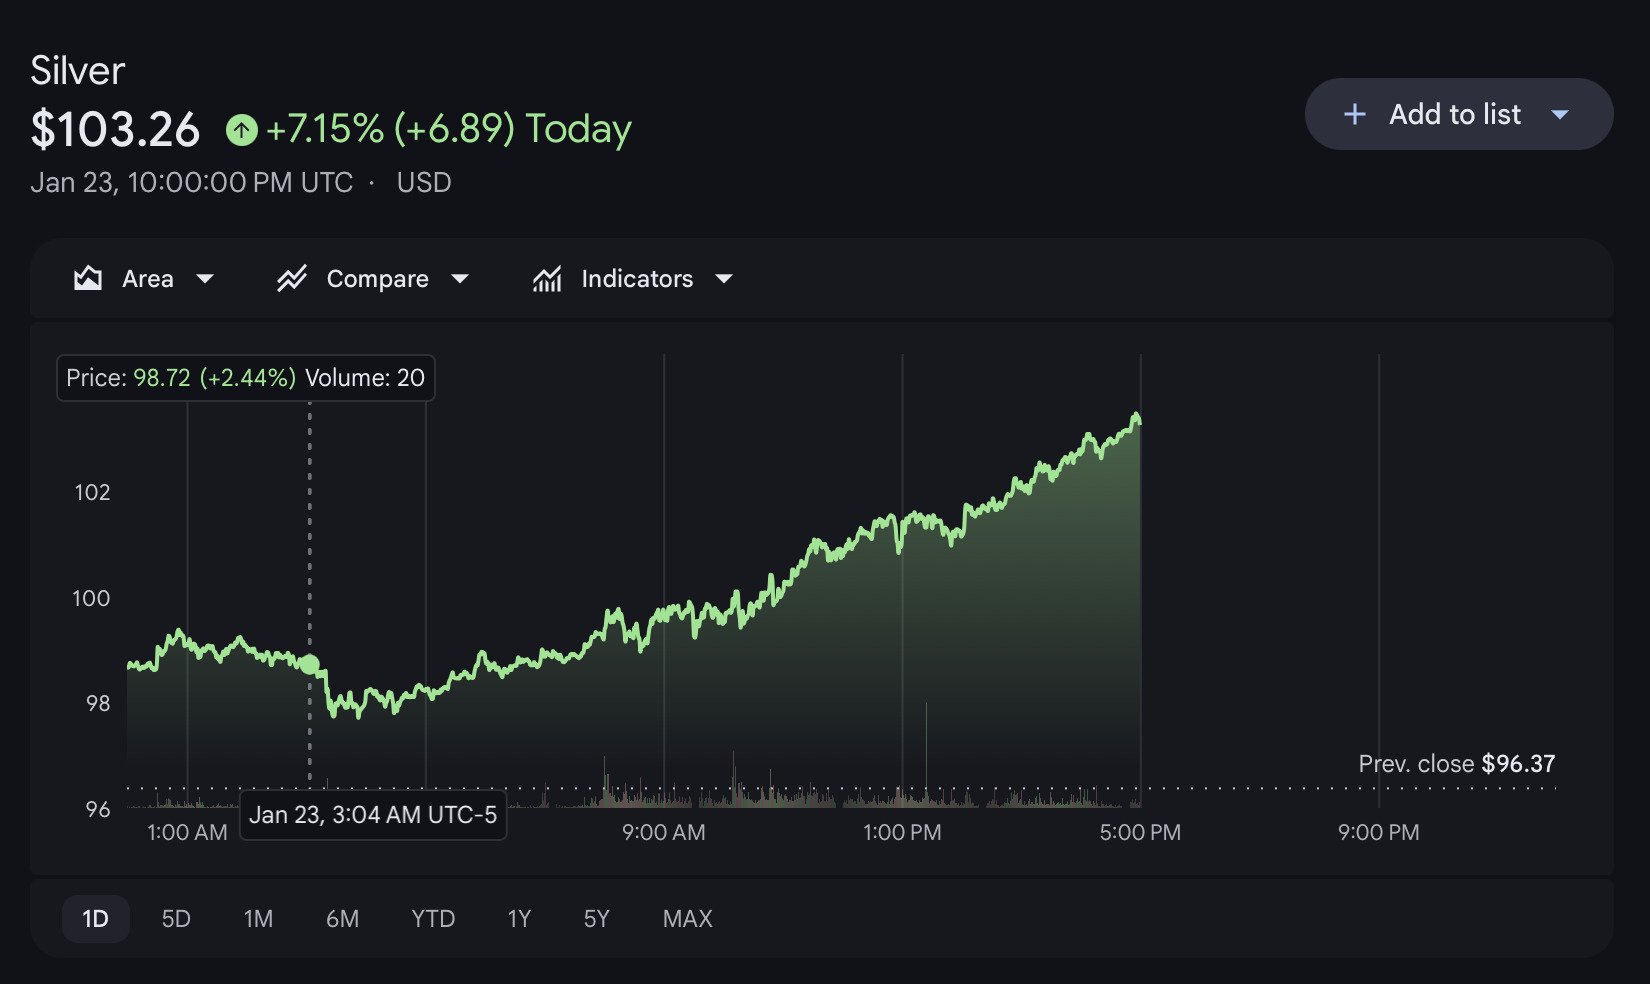Switch to the 5D time range
Screen dimensions: 1650x984
176,919
